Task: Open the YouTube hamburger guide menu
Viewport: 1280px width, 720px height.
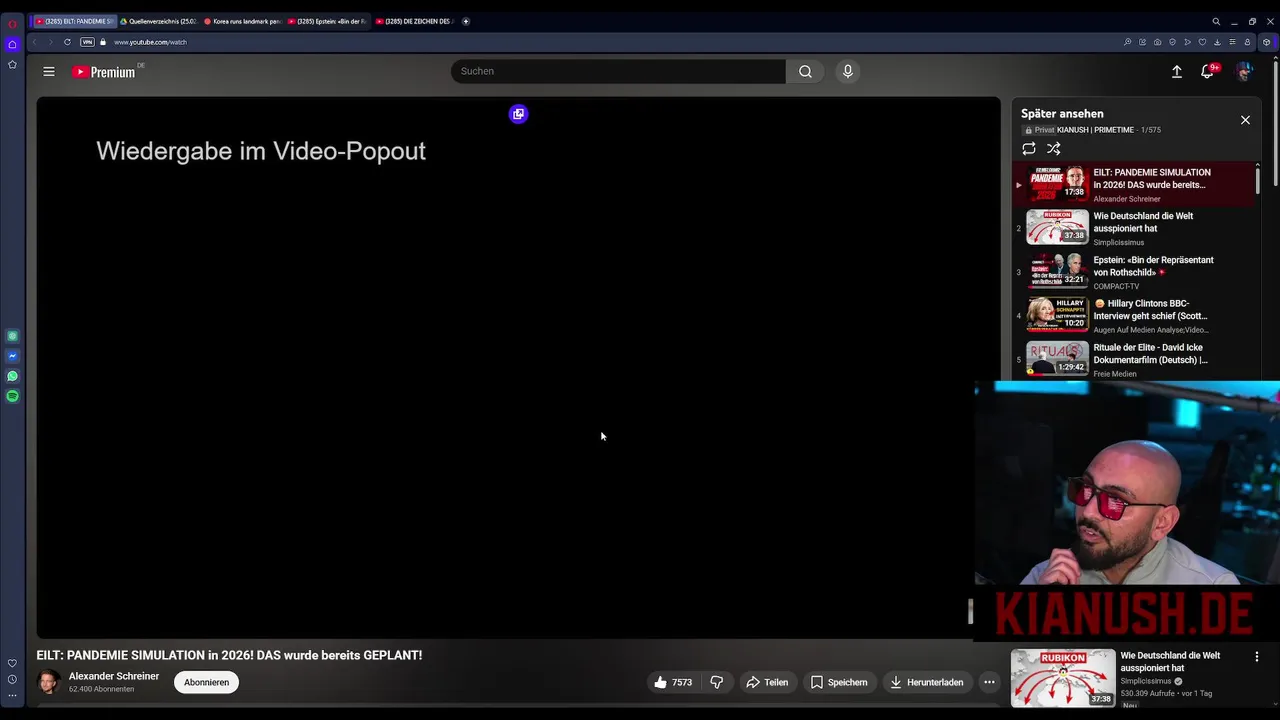Action: click(49, 71)
